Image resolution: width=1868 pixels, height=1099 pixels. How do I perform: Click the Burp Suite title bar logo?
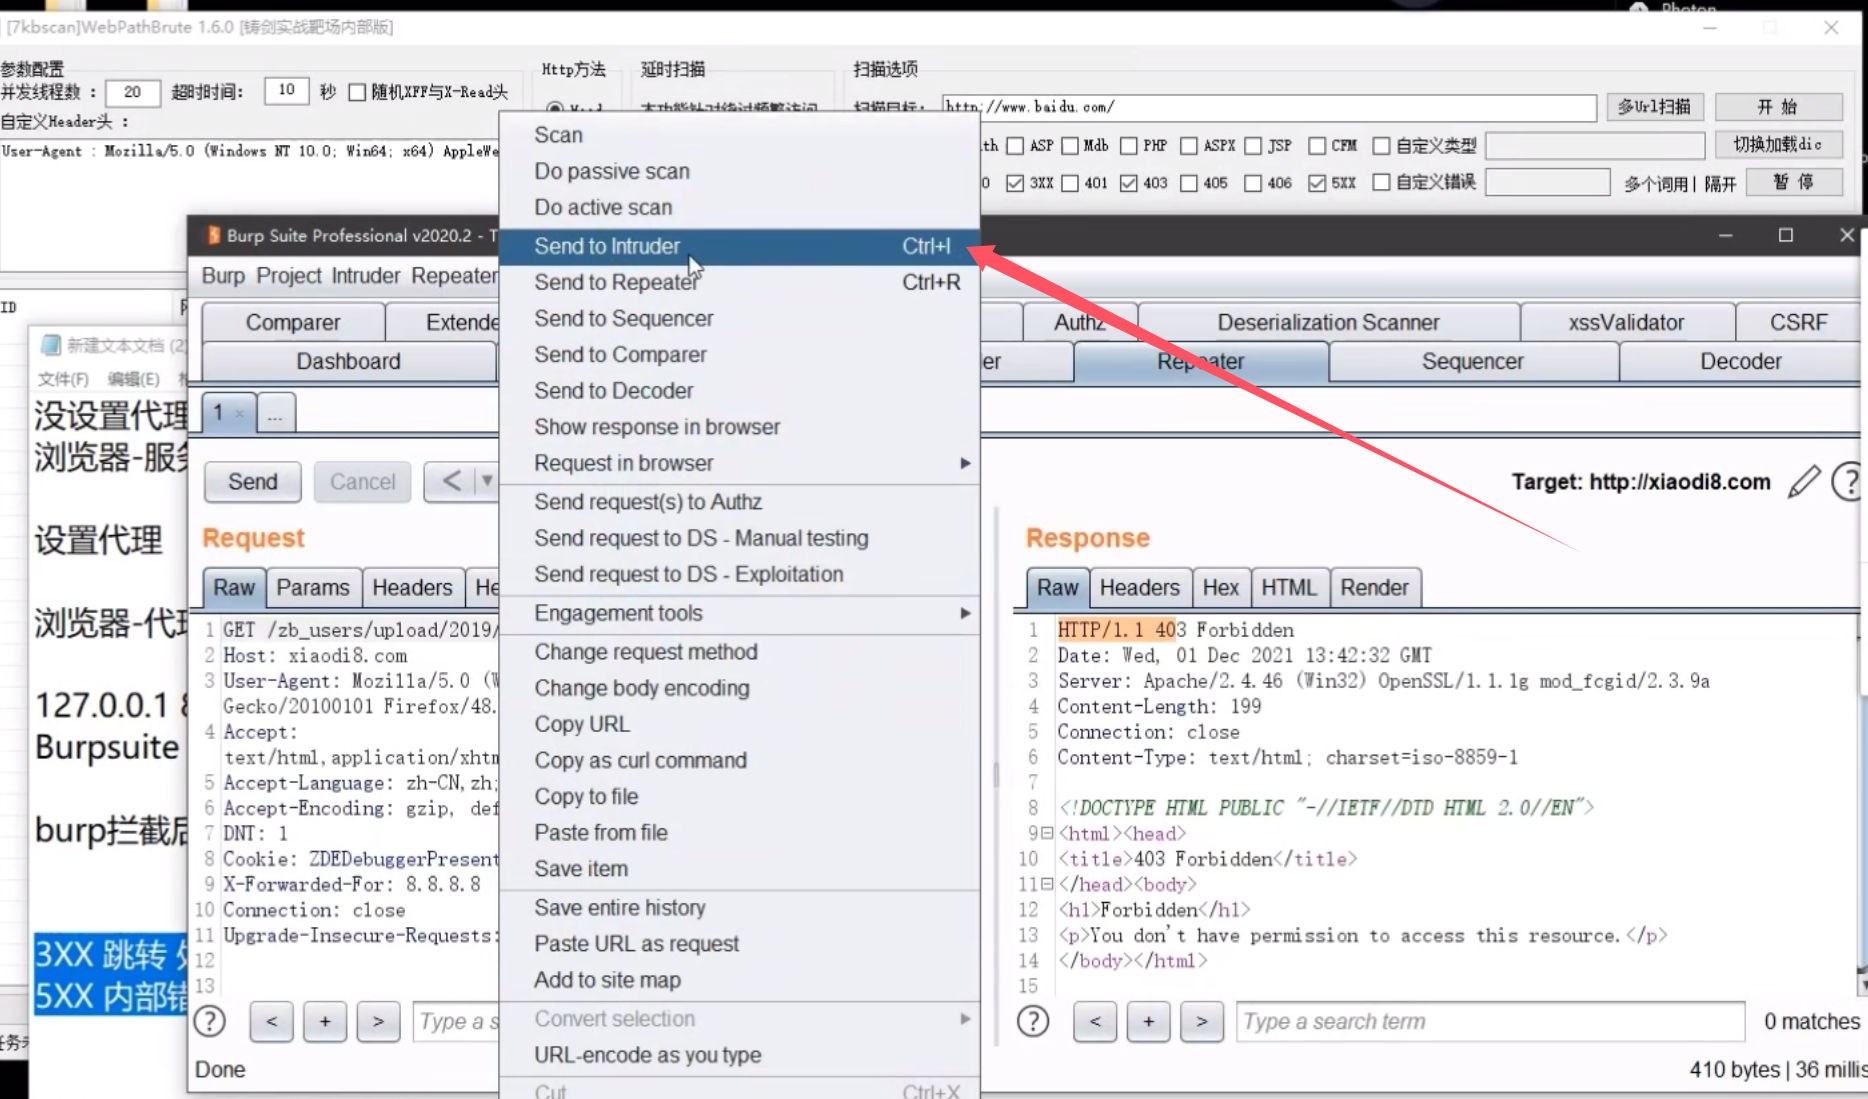coord(213,235)
